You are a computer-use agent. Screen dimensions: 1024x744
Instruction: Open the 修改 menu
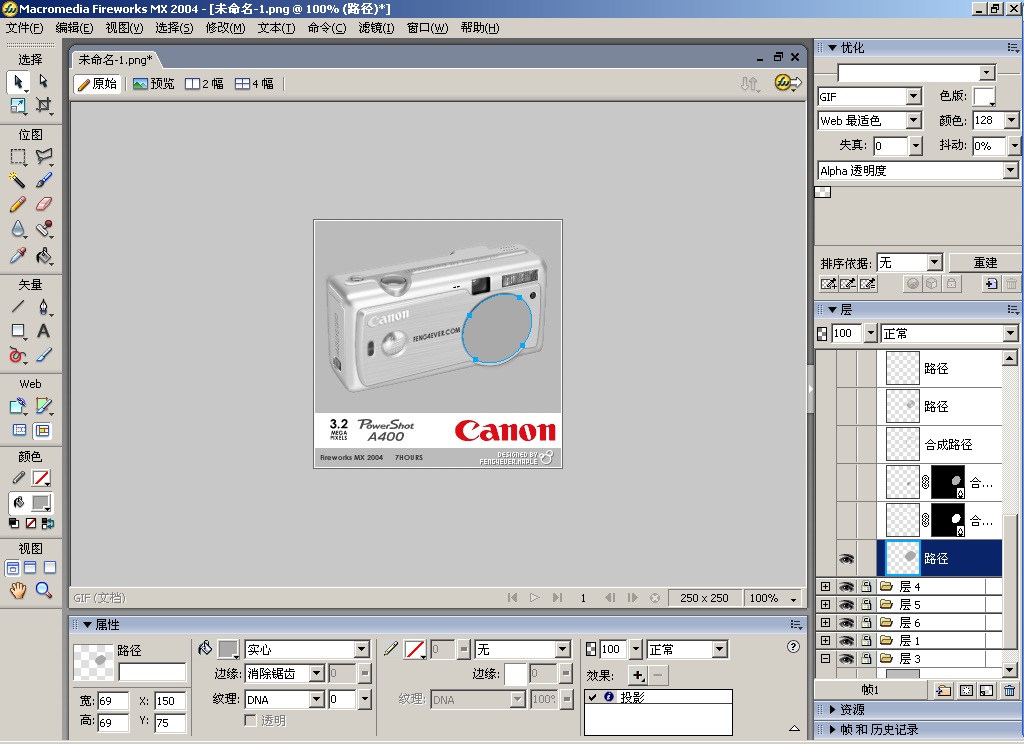(x=225, y=28)
